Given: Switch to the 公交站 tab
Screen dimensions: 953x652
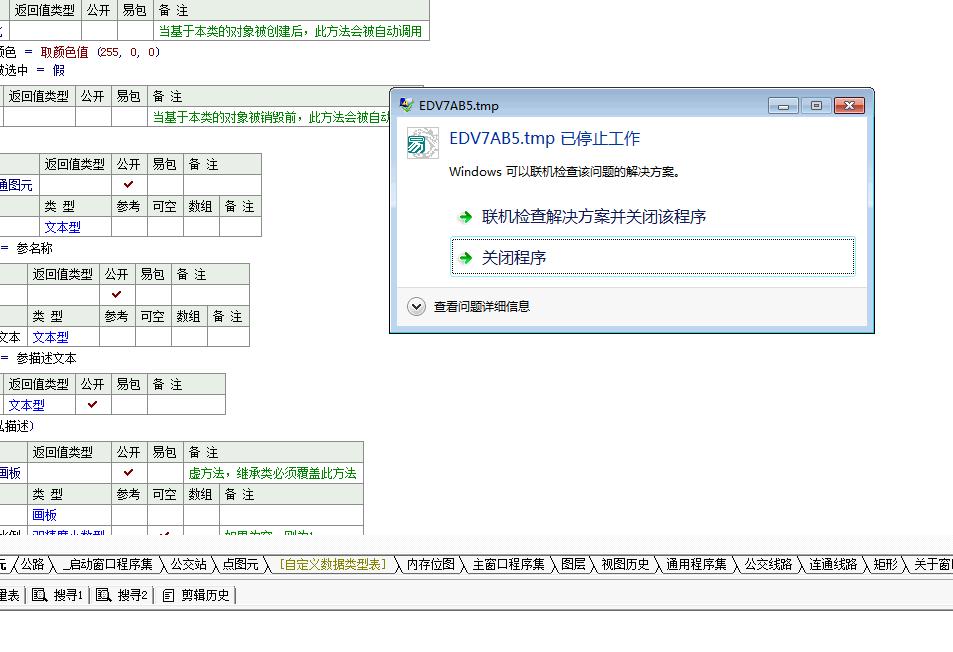Looking at the screenshot, I should tap(189, 564).
